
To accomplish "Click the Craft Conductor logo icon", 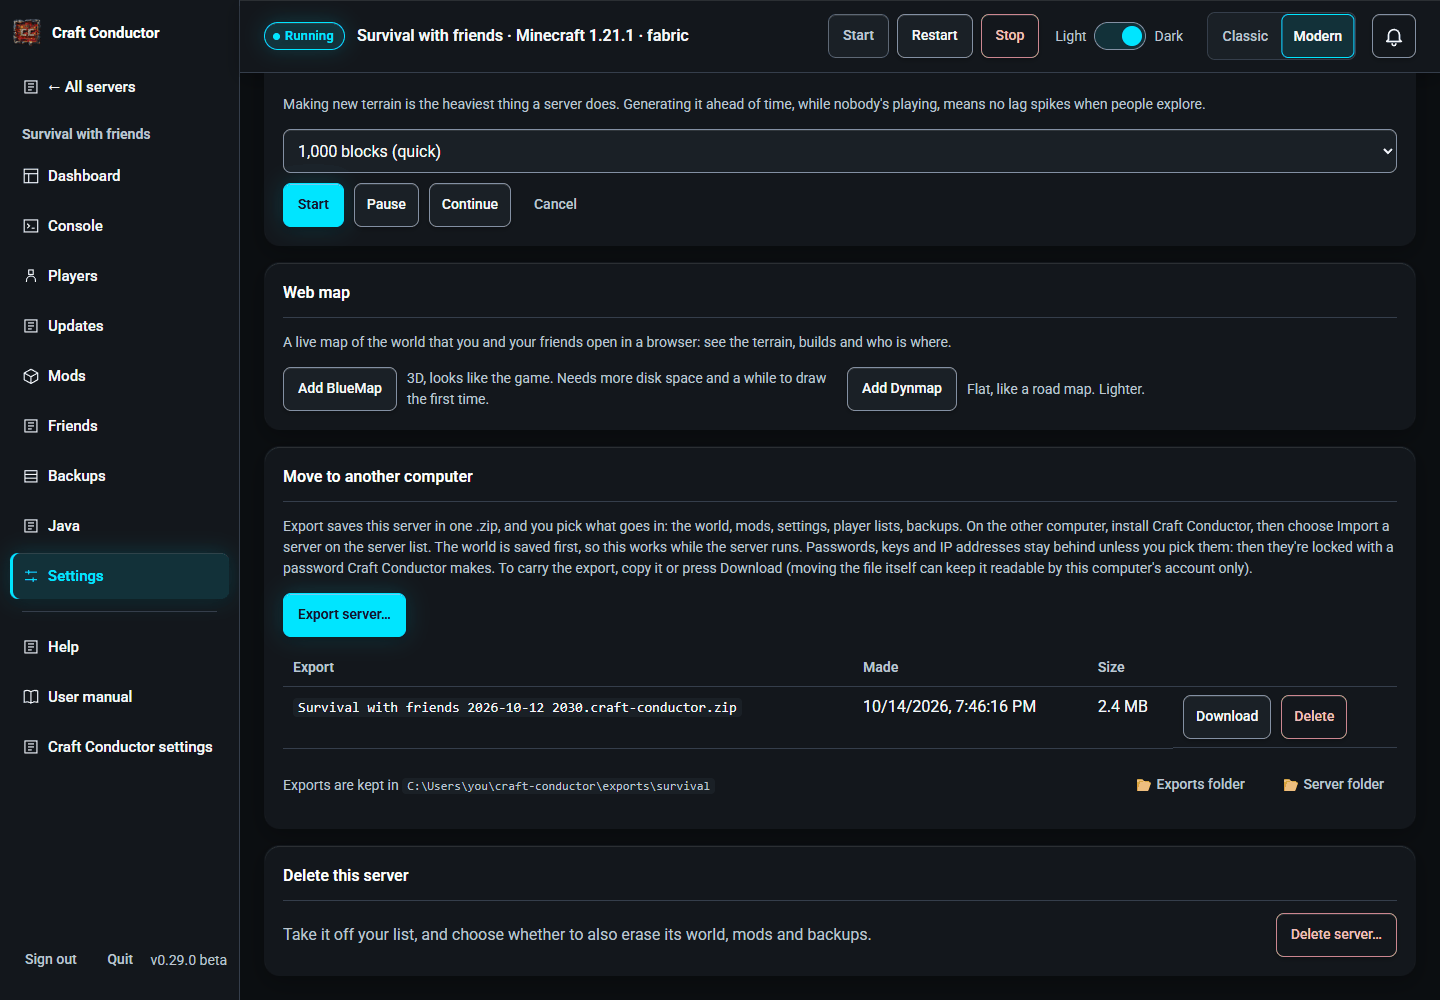I will 27,32.
